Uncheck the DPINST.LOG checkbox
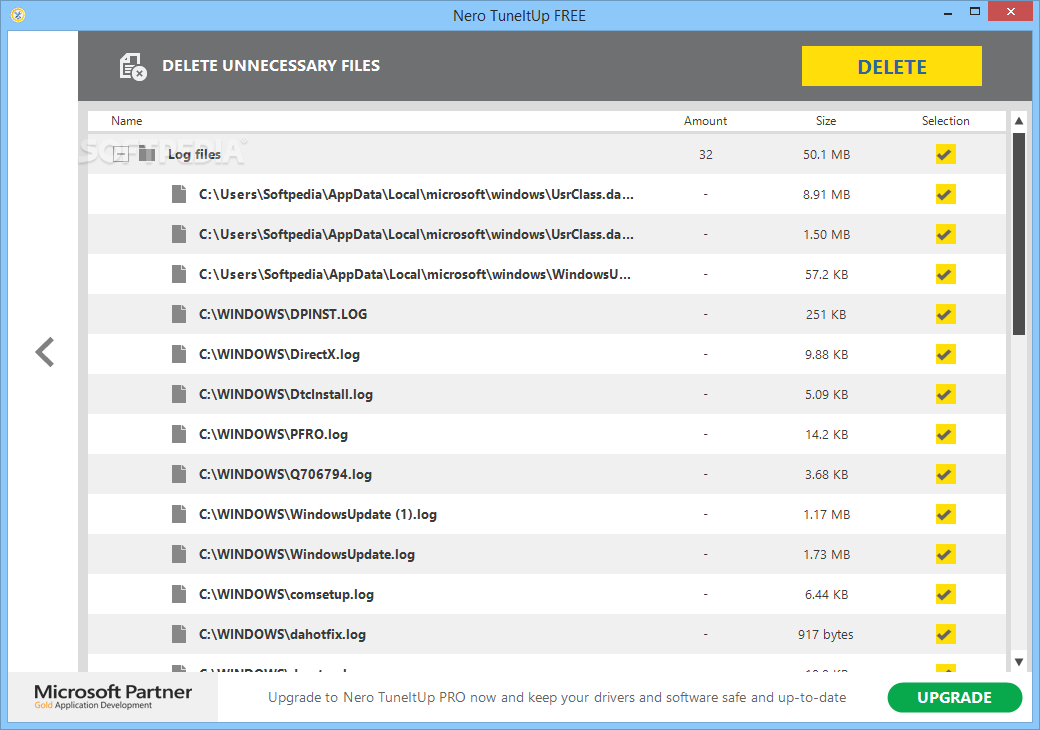Image resolution: width=1040 pixels, height=730 pixels. click(945, 314)
